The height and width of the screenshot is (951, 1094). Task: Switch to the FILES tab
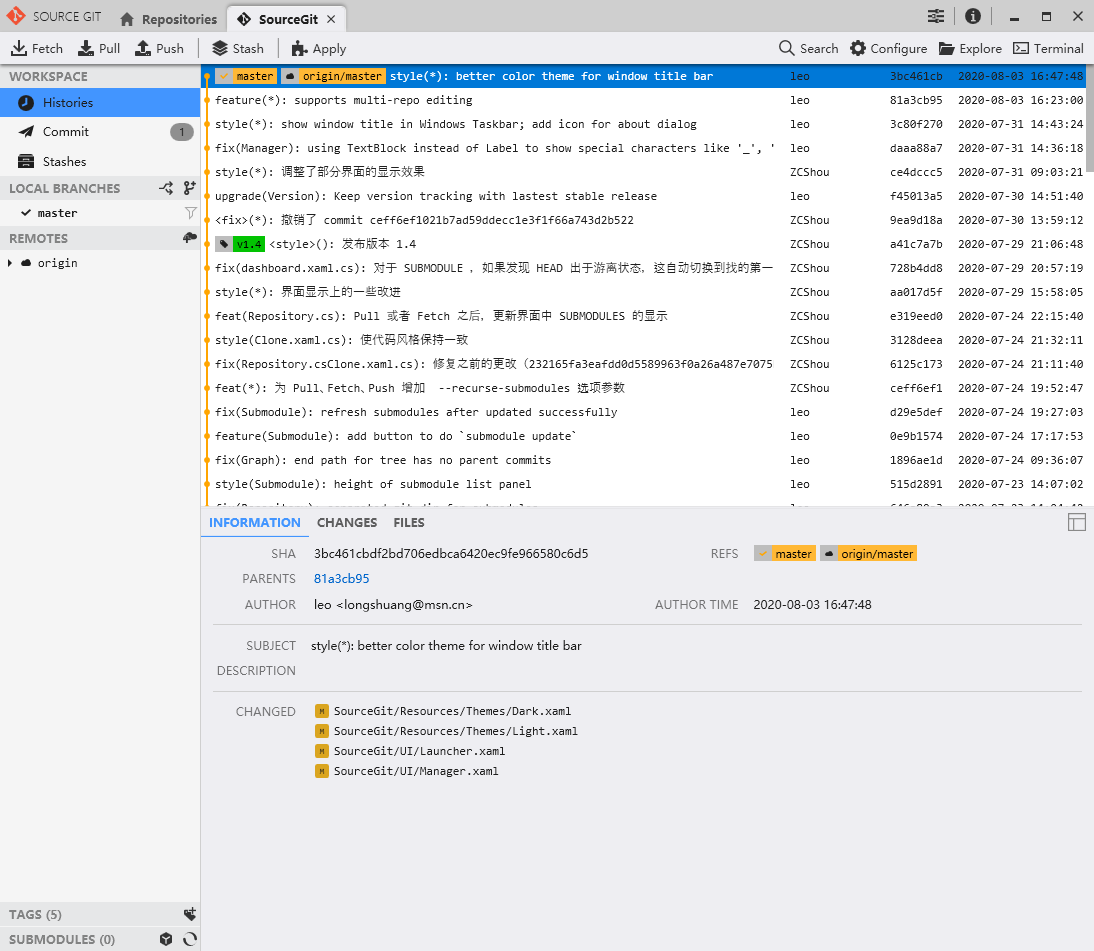[409, 523]
